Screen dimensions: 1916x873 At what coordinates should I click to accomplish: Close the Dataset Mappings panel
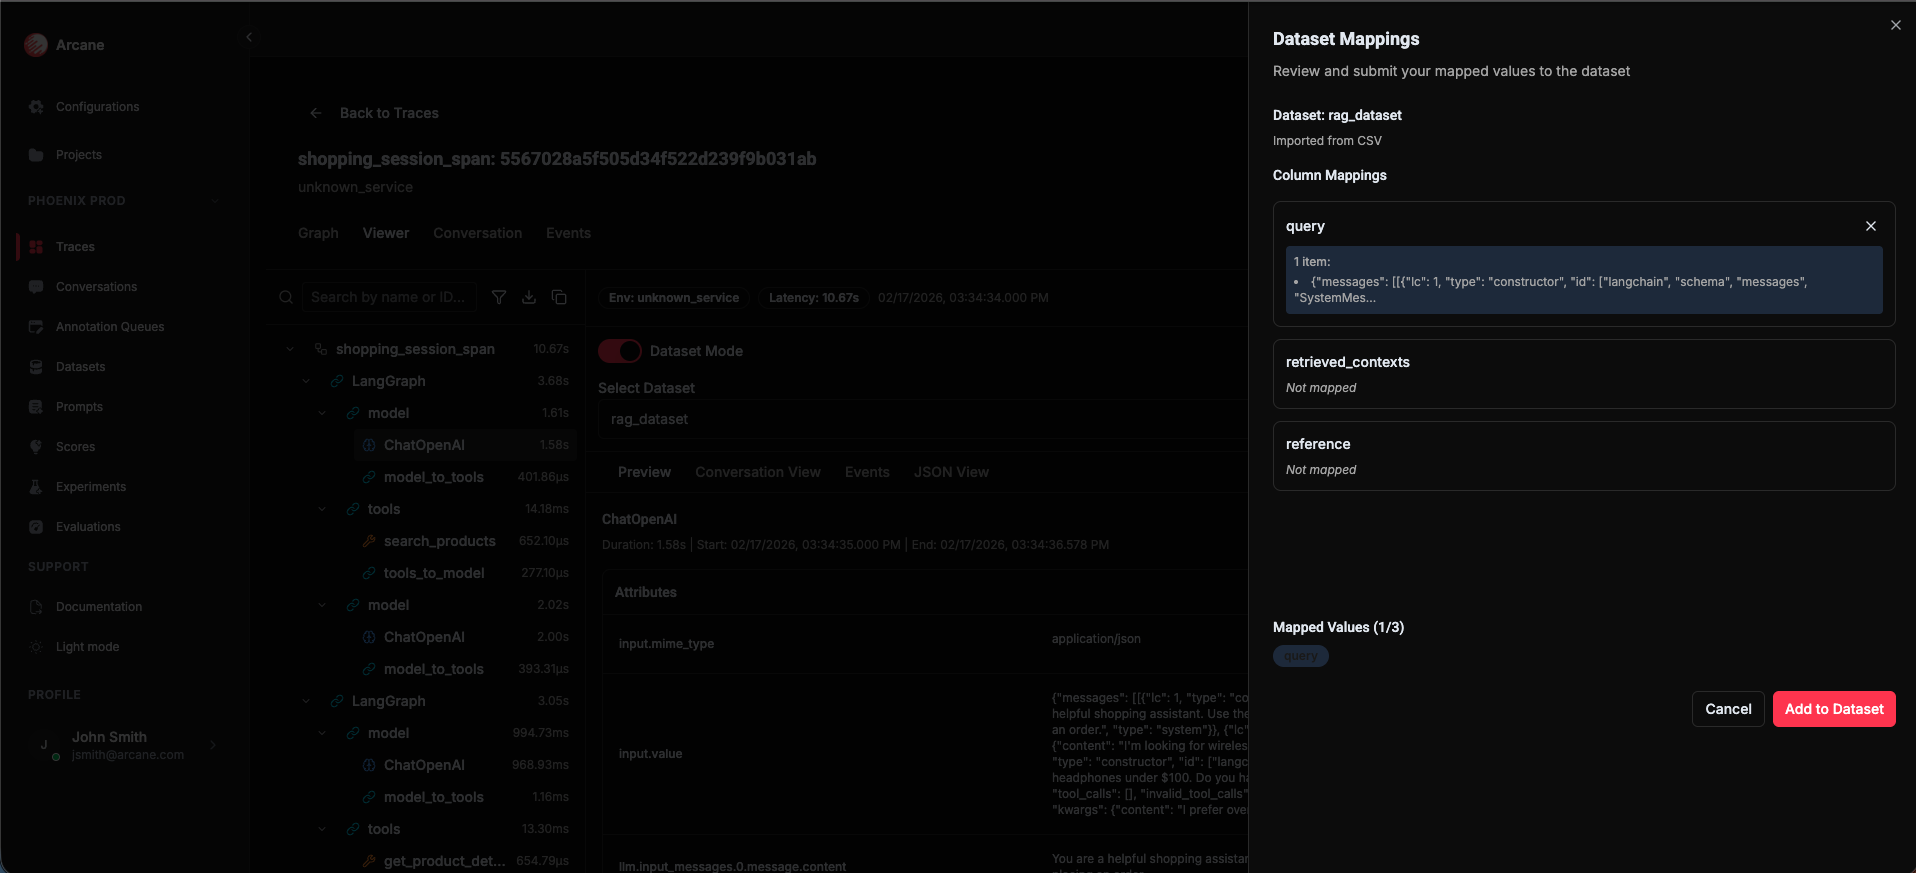click(1896, 25)
